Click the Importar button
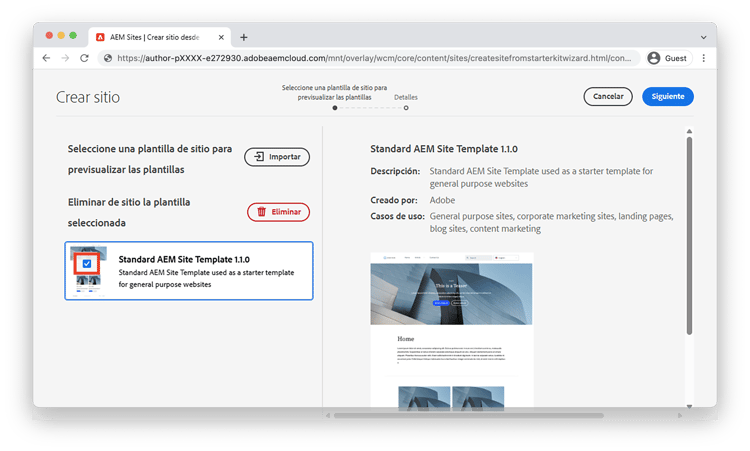Screen dimensions: 750x451 coord(277,157)
